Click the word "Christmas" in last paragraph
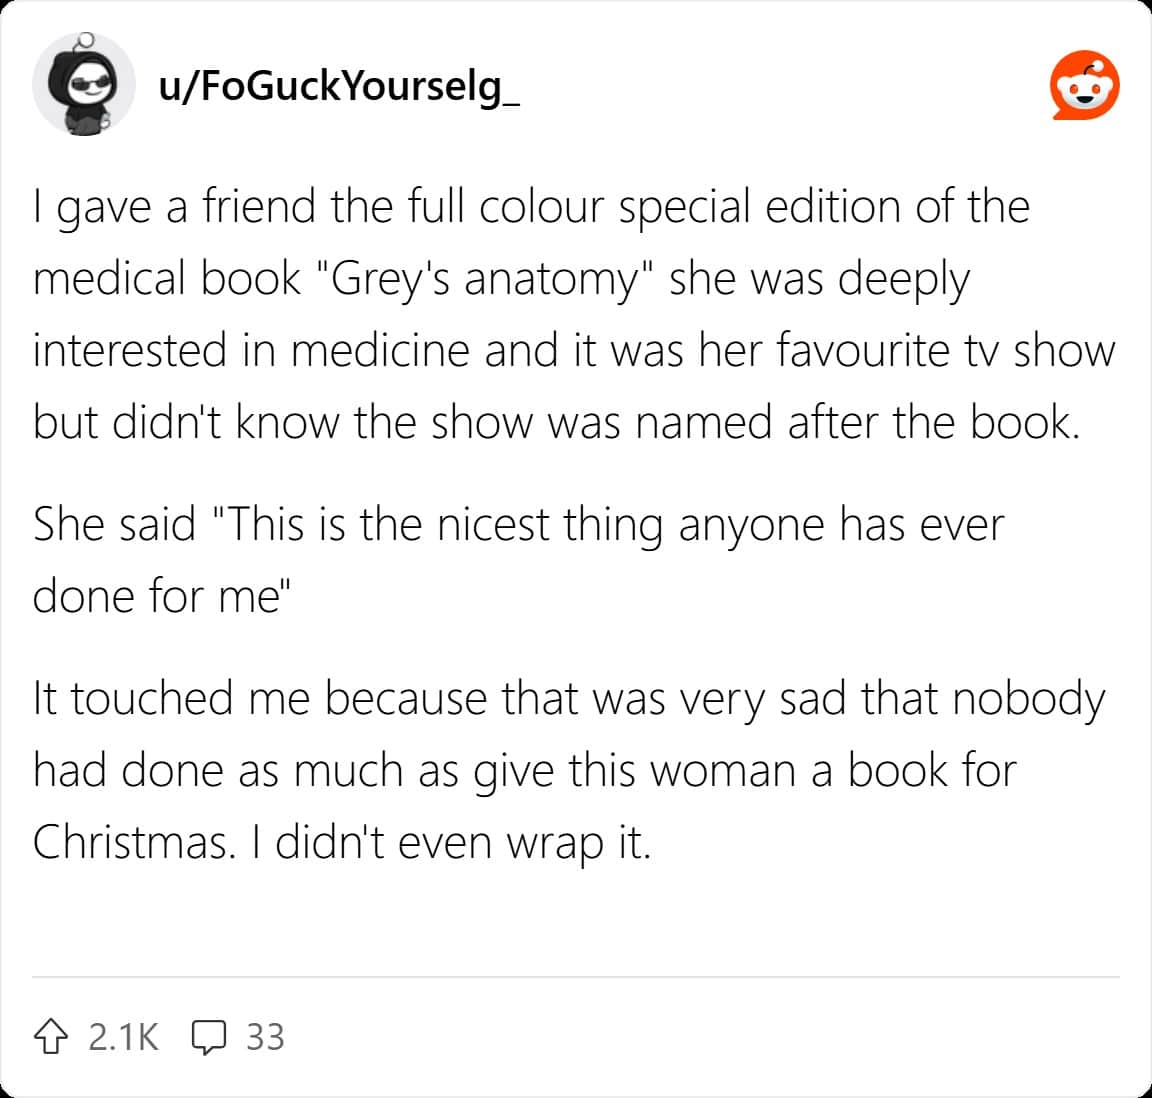 click(130, 842)
